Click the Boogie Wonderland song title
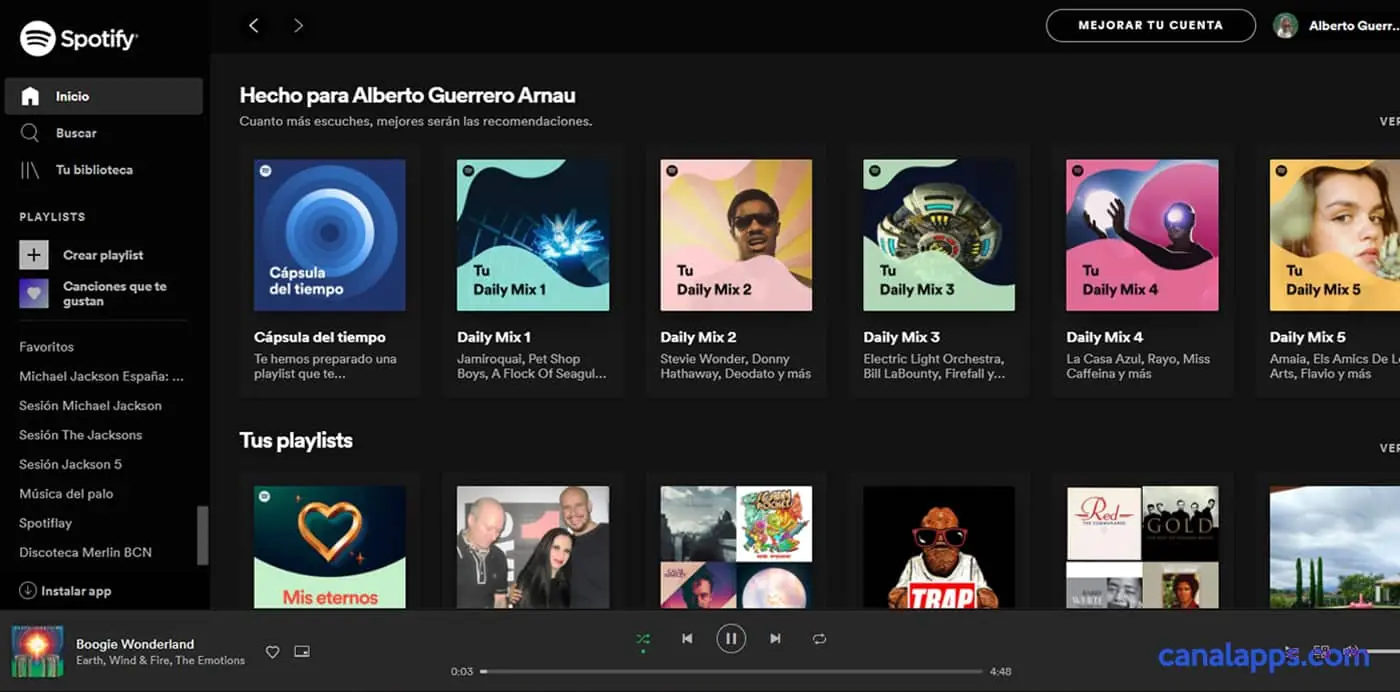This screenshot has width=1400, height=692. pos(135,644)
